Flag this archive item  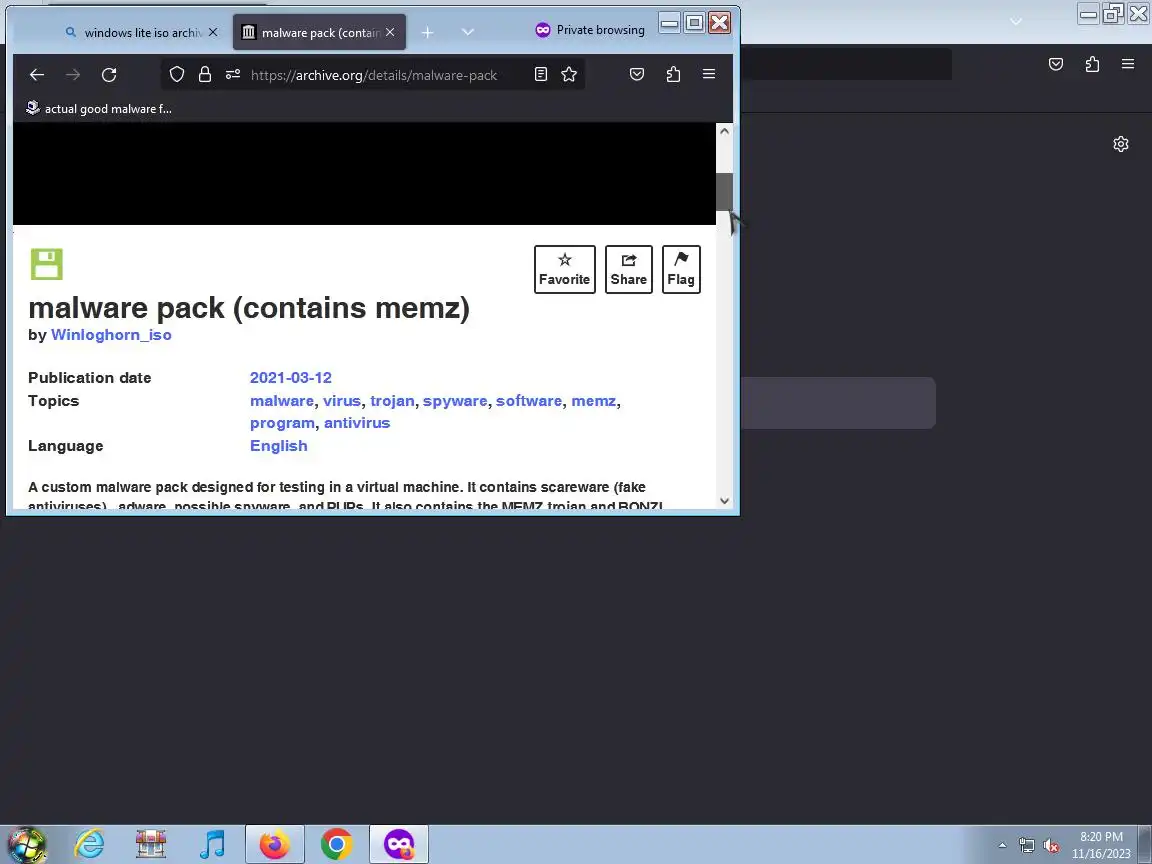(681, 270)
